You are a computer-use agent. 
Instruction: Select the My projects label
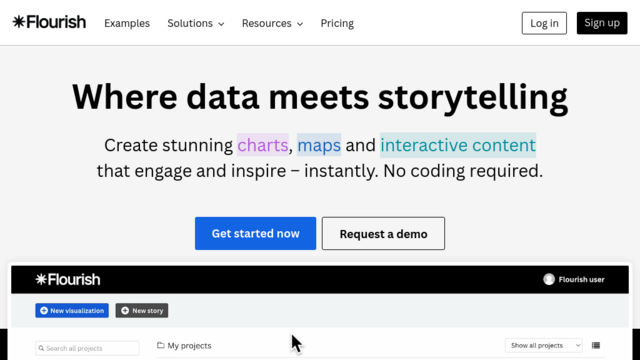[x=189, y=346]
